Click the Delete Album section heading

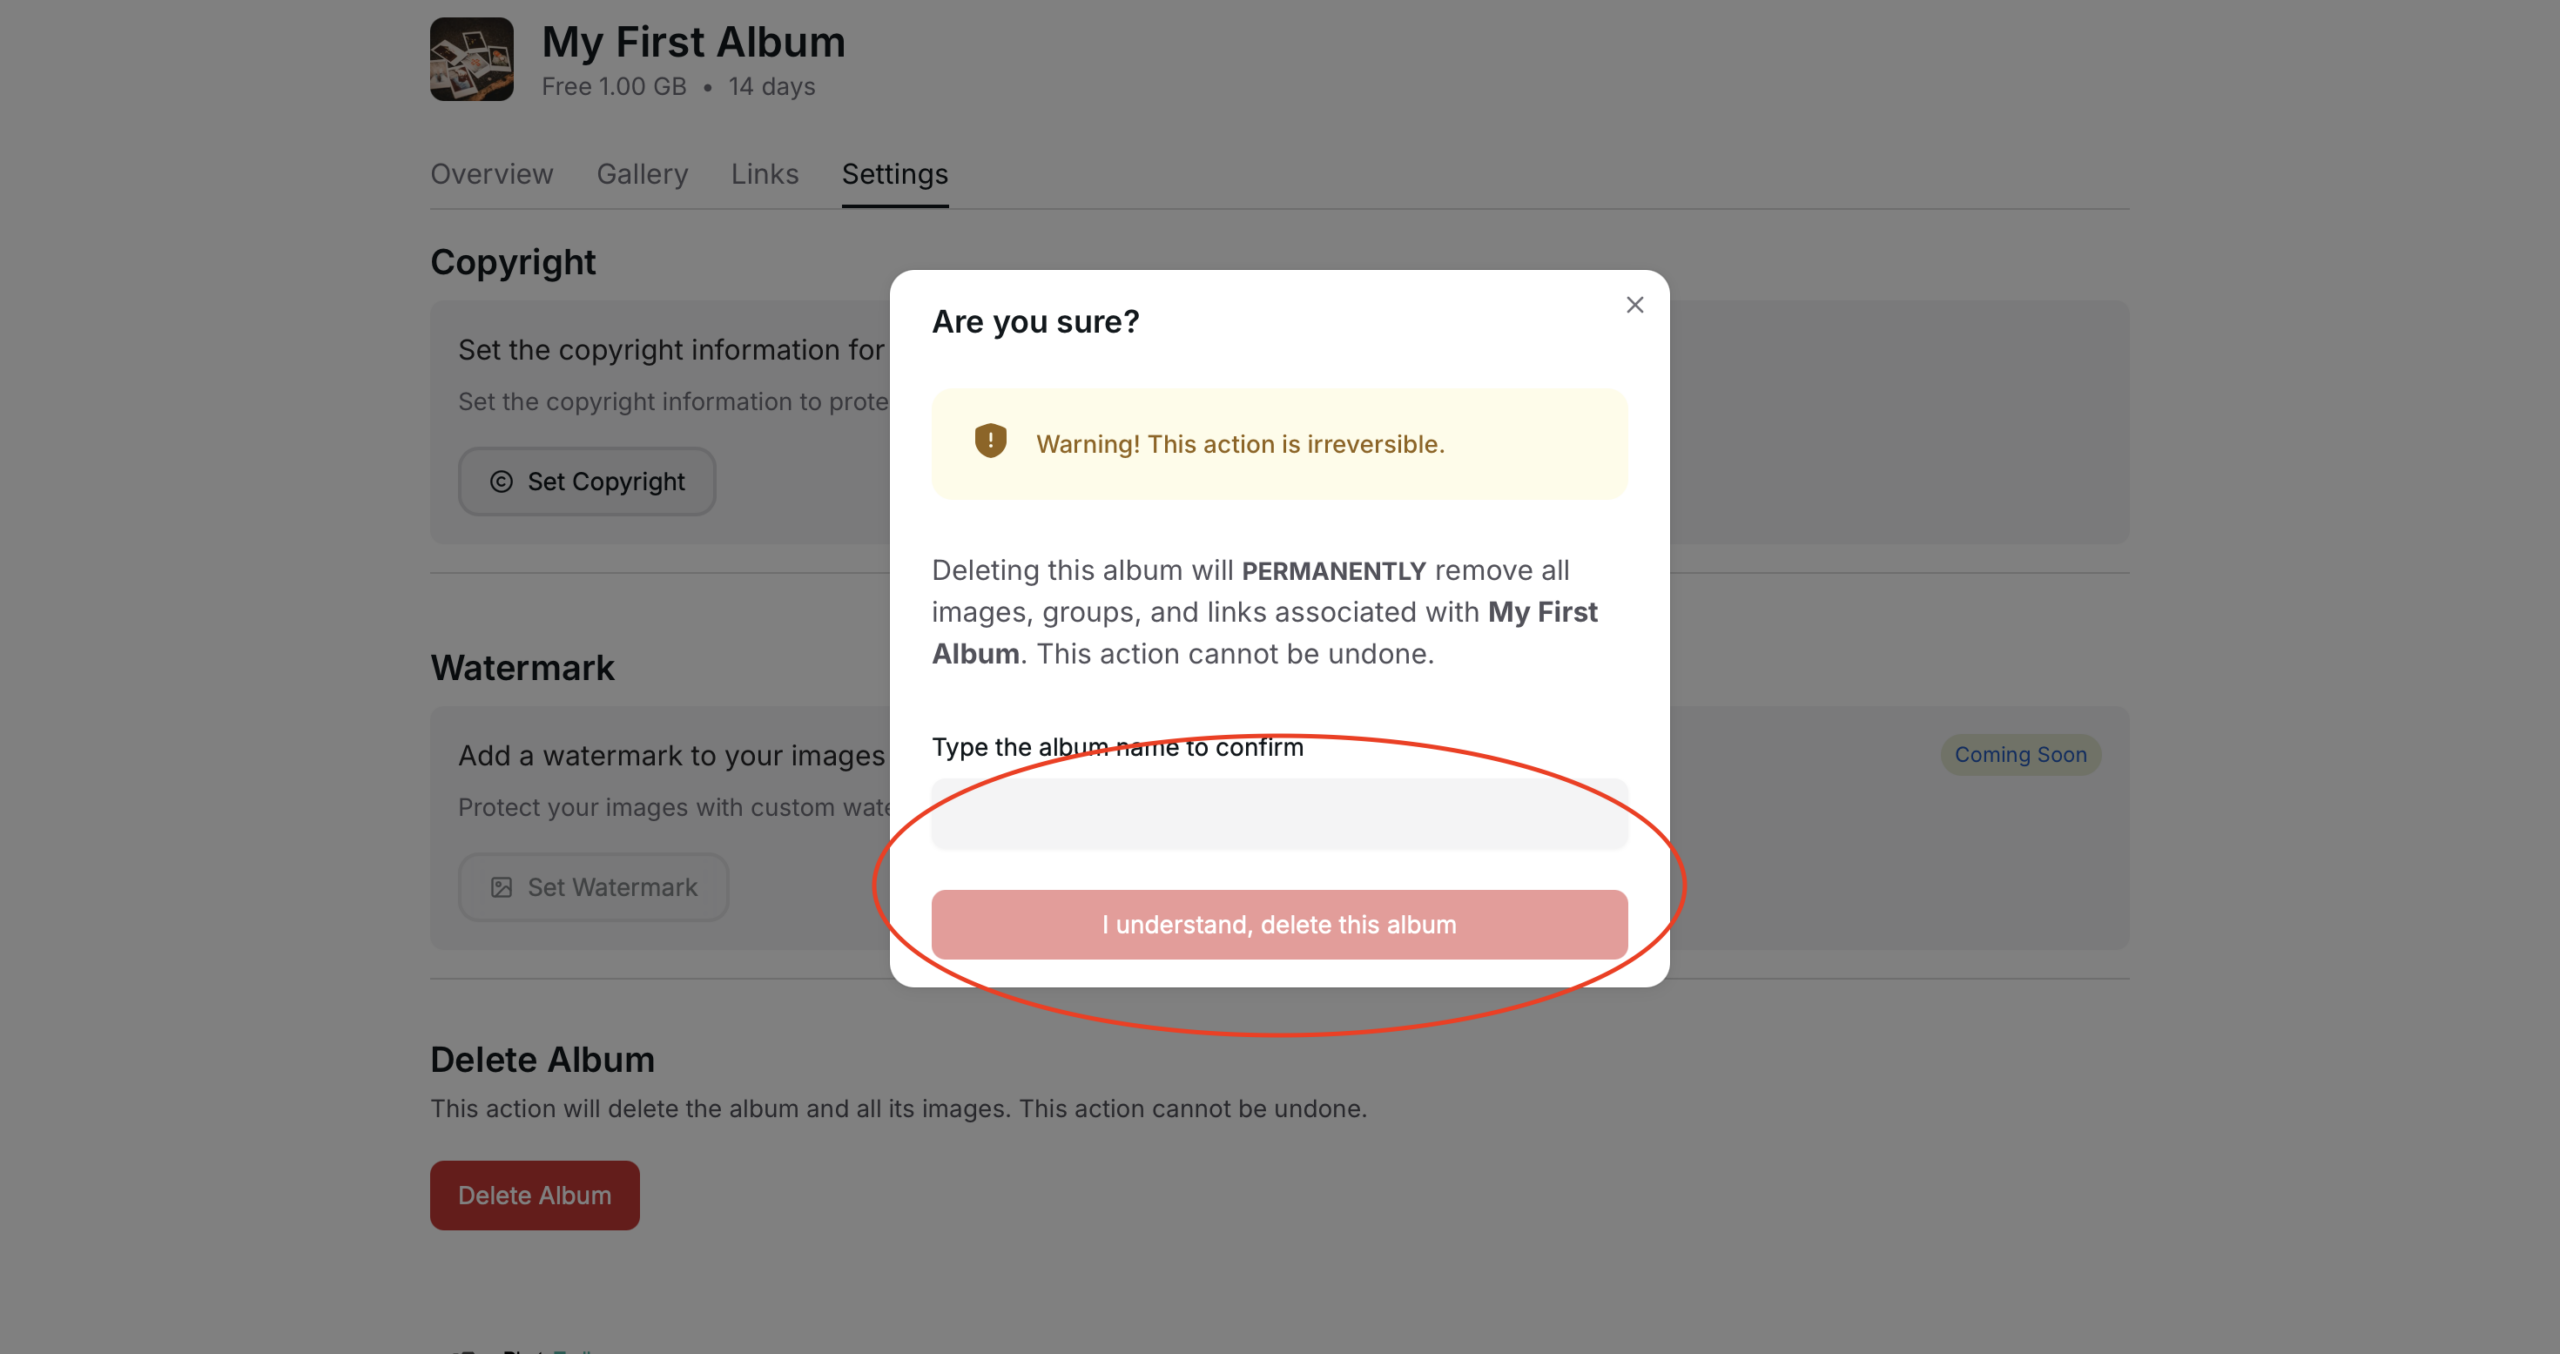(542, 1059)
